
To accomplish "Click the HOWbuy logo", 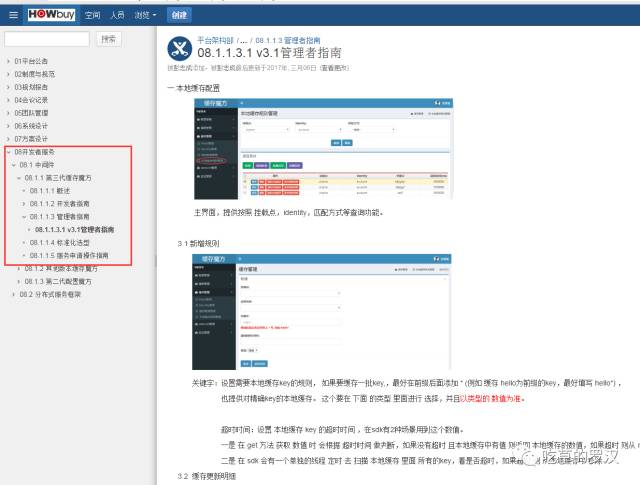I will click(50, 15).
